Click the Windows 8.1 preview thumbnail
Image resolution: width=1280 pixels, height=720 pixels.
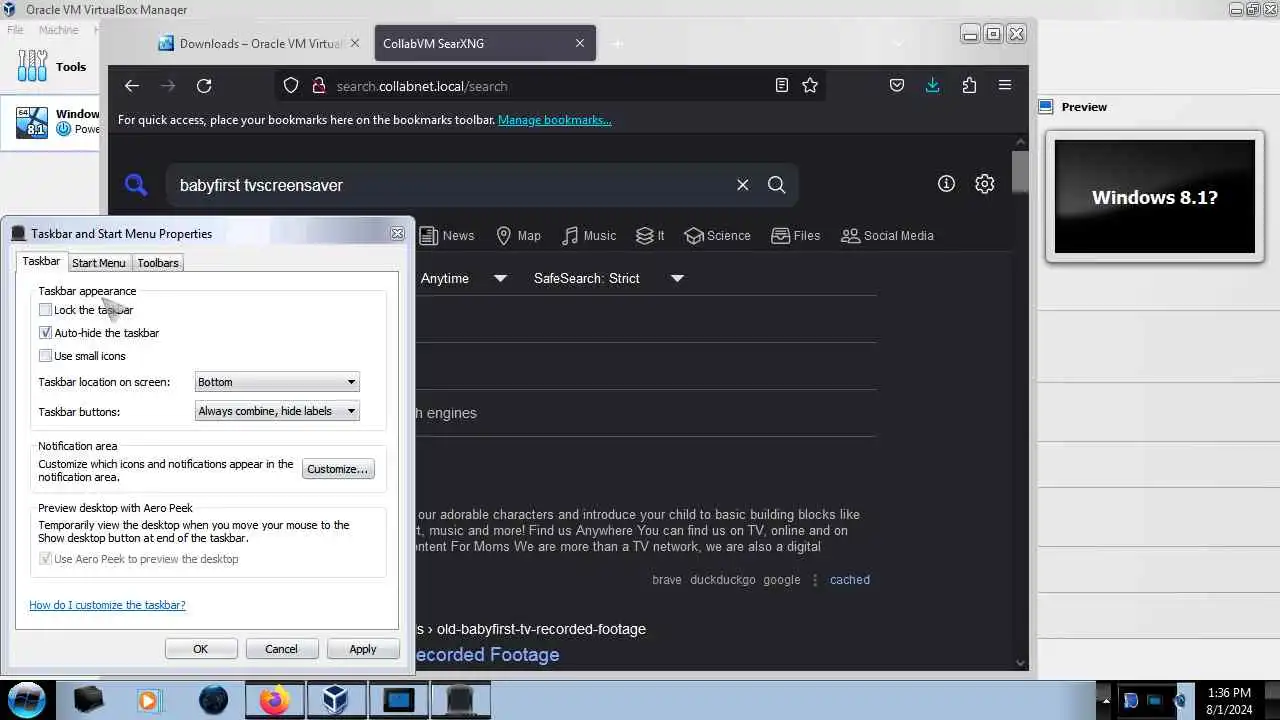point(1155,197)
